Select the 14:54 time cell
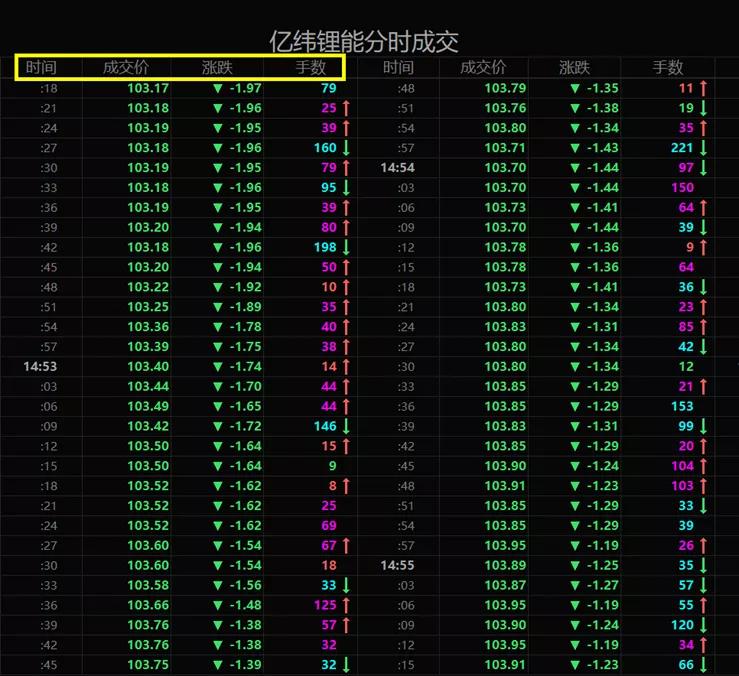The image size is (739, 676). (397, 167)
